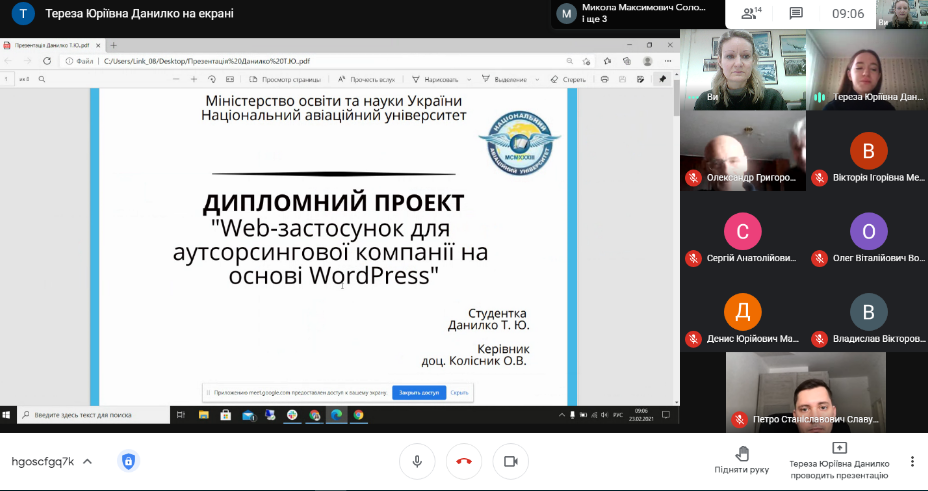928x491 pixels.
Task: Select the Нарисовать draw tool
Action: coord(436,79)
